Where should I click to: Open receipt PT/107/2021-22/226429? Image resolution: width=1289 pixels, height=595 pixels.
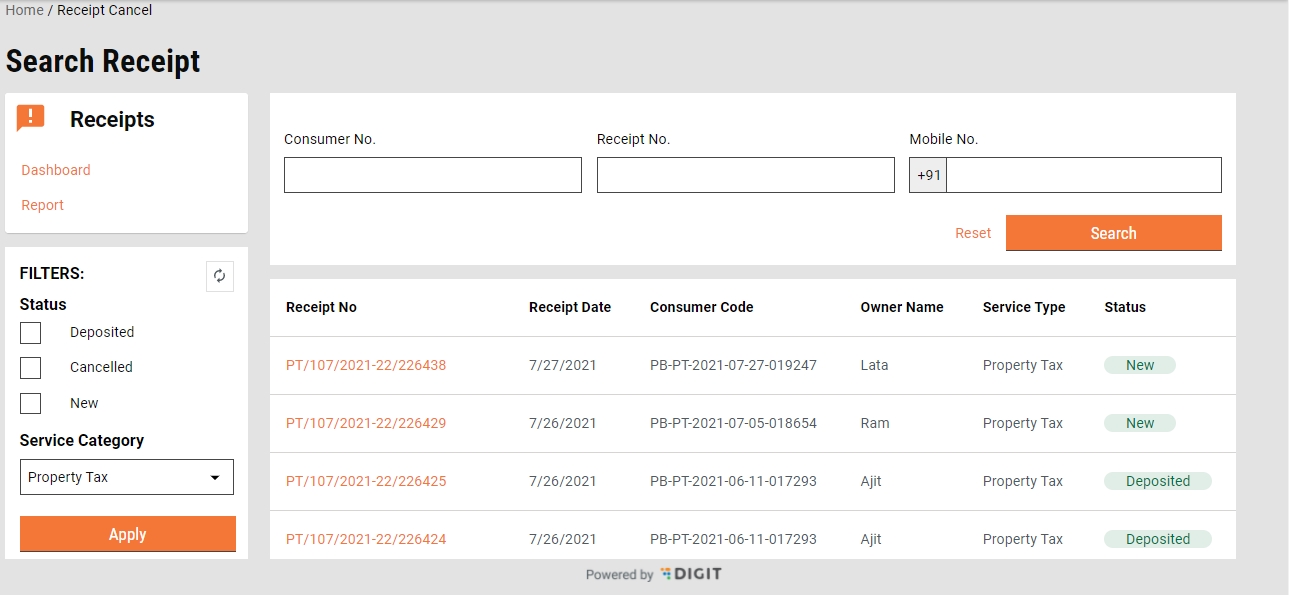pos(366,423)
